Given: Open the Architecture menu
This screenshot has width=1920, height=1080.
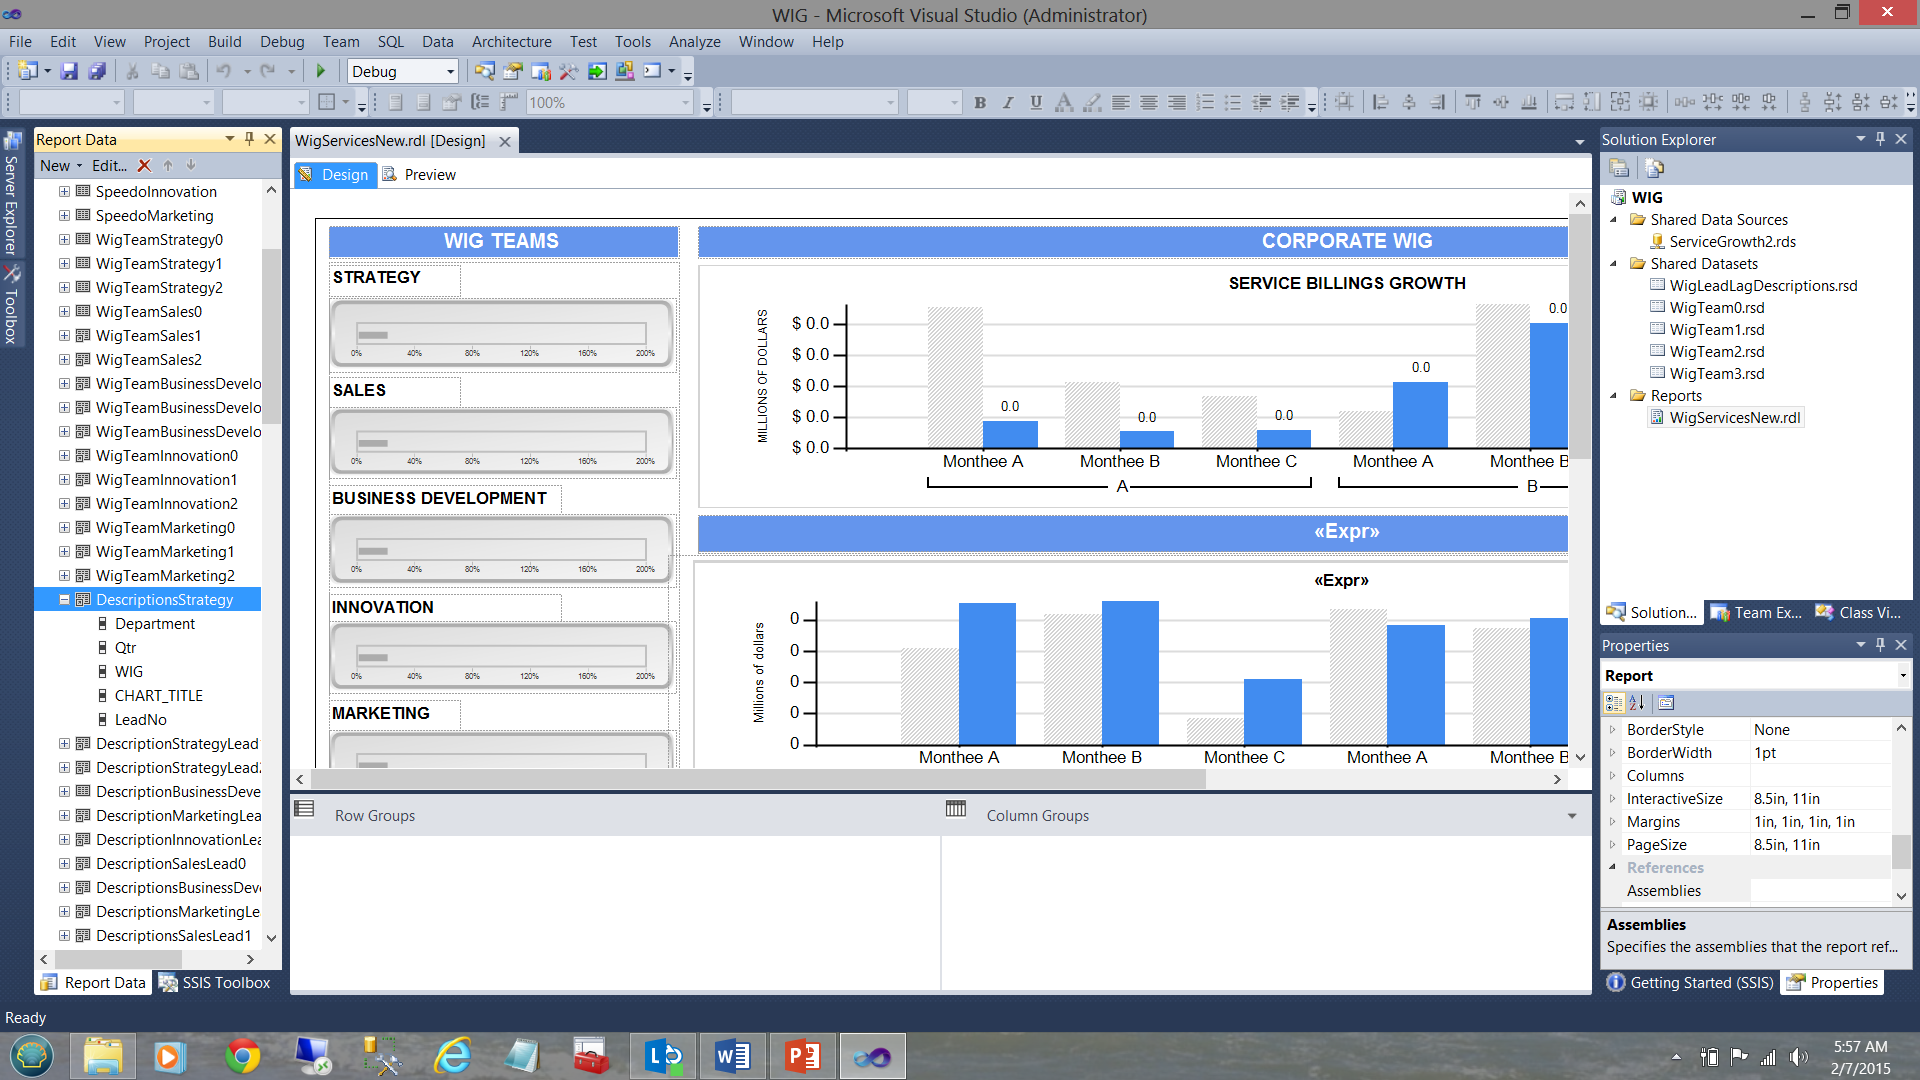Looking at the screenshot, I should click(x=511, y=41).
